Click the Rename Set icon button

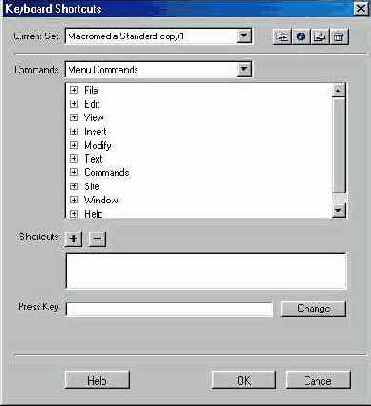click(301, 37)
